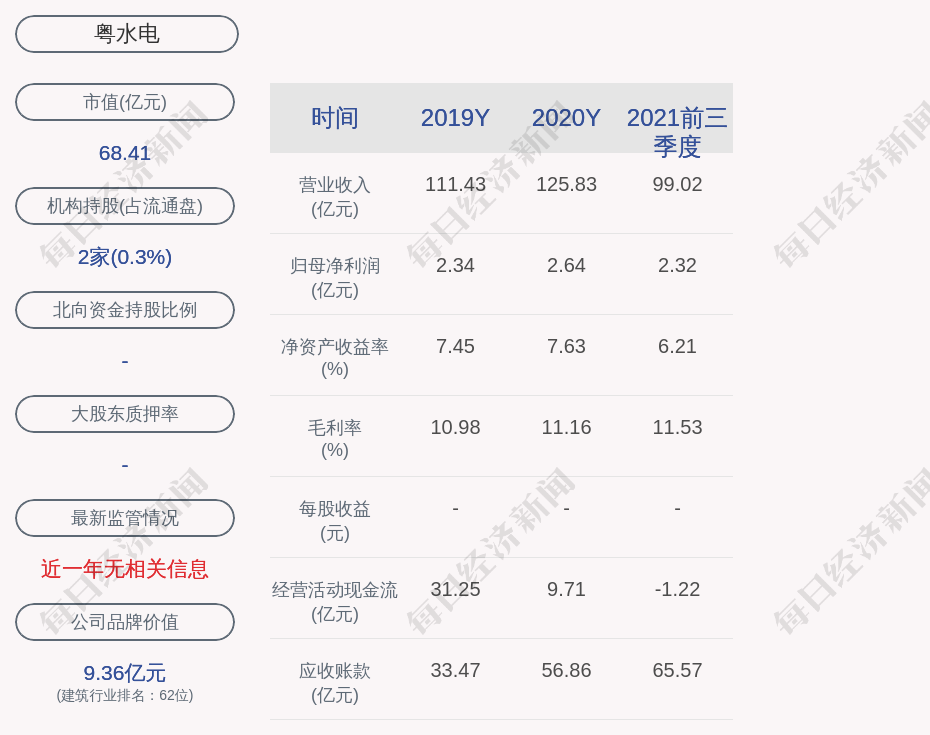The image size is (930, 735).
Task: Click the 营业收入(亿元) row label
Action: tap(335, 196)
